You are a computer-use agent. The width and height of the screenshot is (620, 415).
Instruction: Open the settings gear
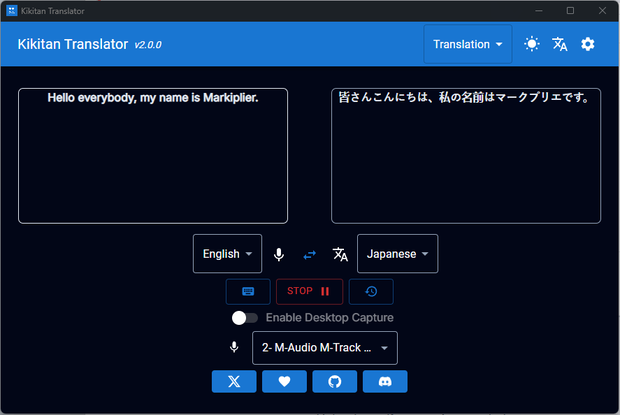(588, 44)
